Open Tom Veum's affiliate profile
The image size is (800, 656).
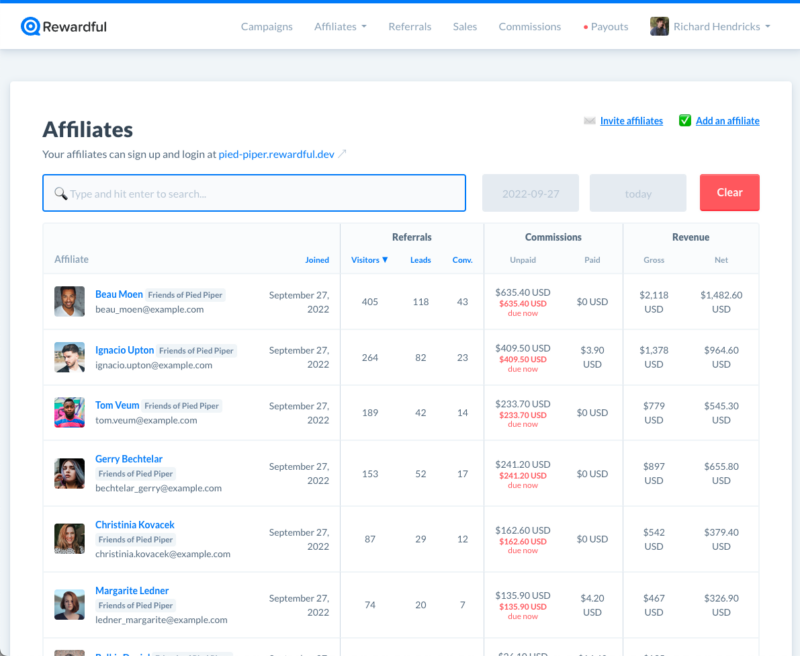point(117,405)
